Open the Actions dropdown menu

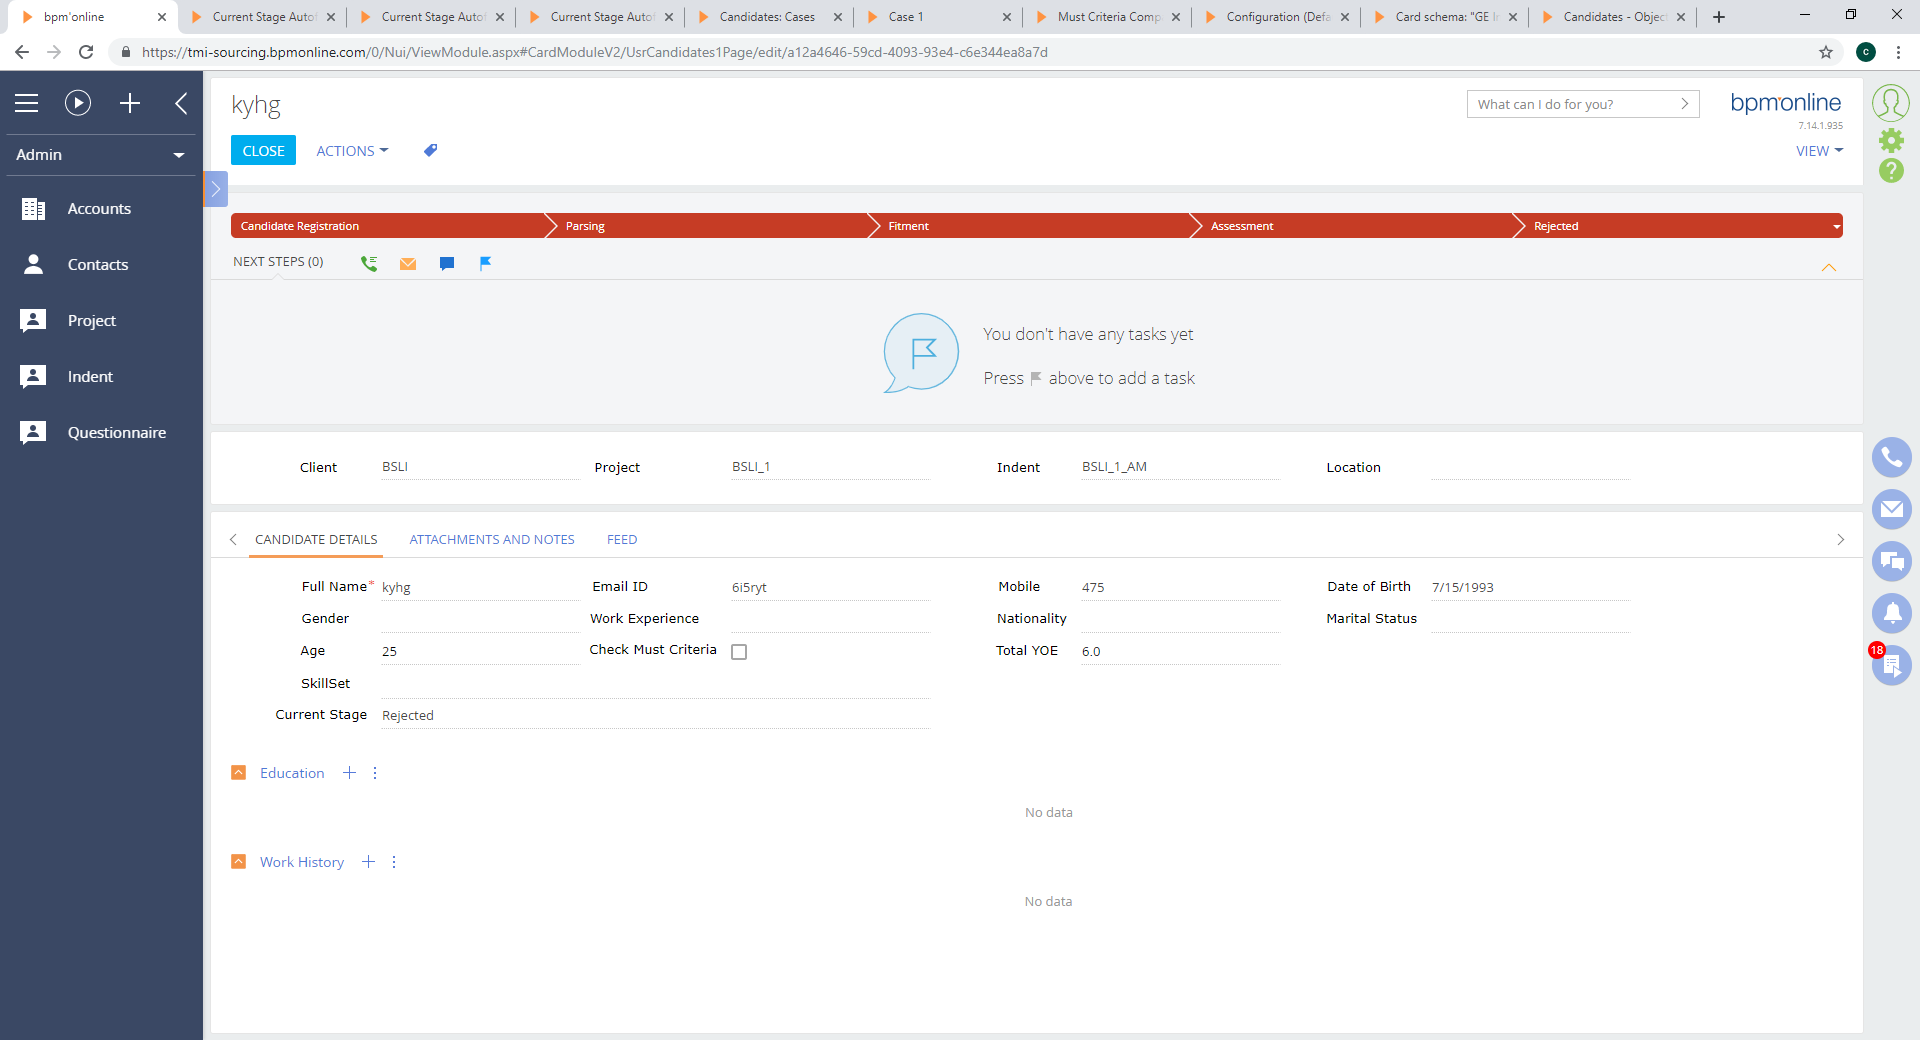tap(352, 151)
